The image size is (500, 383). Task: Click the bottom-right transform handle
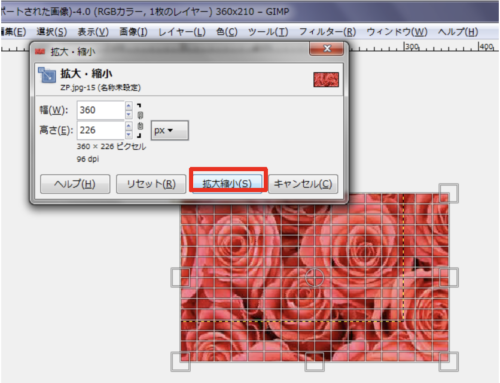(449, 362)
